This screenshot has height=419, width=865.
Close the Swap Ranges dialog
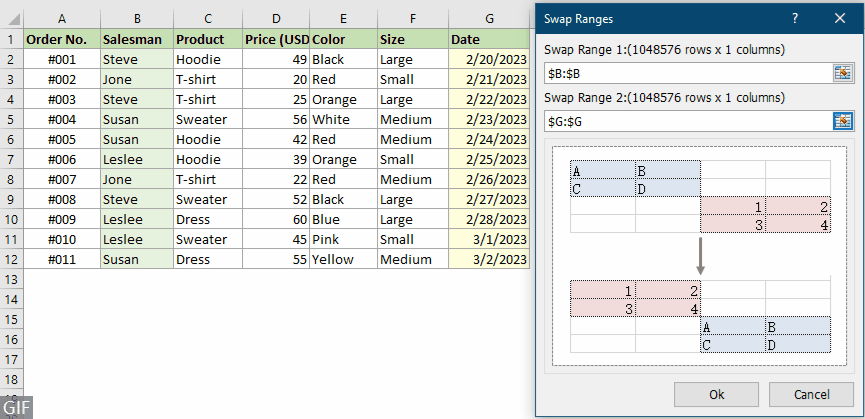tap(839, 18)
